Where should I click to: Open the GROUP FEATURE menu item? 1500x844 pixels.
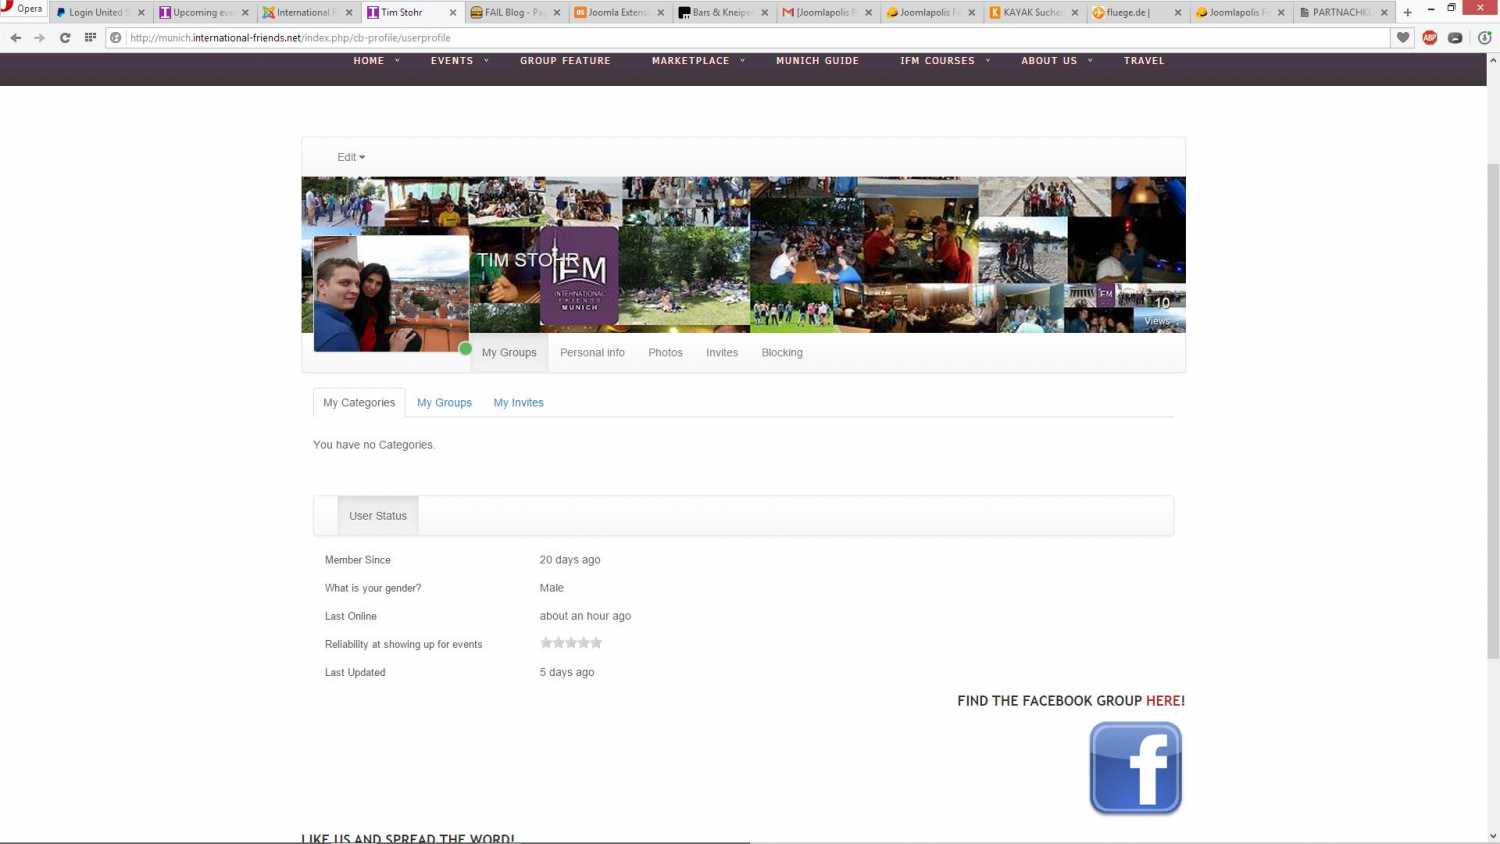(x=565, y=61)
